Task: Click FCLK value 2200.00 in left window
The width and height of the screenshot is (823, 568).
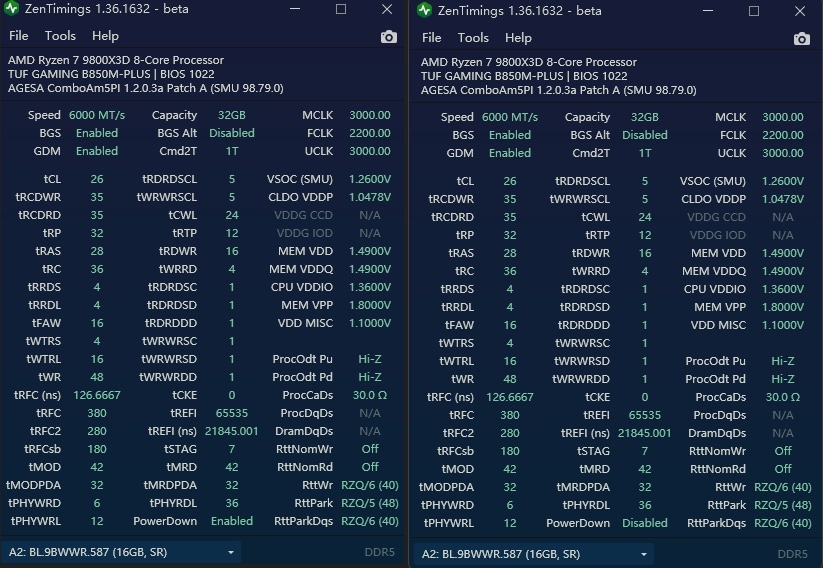Action: (x=370, y=133)
